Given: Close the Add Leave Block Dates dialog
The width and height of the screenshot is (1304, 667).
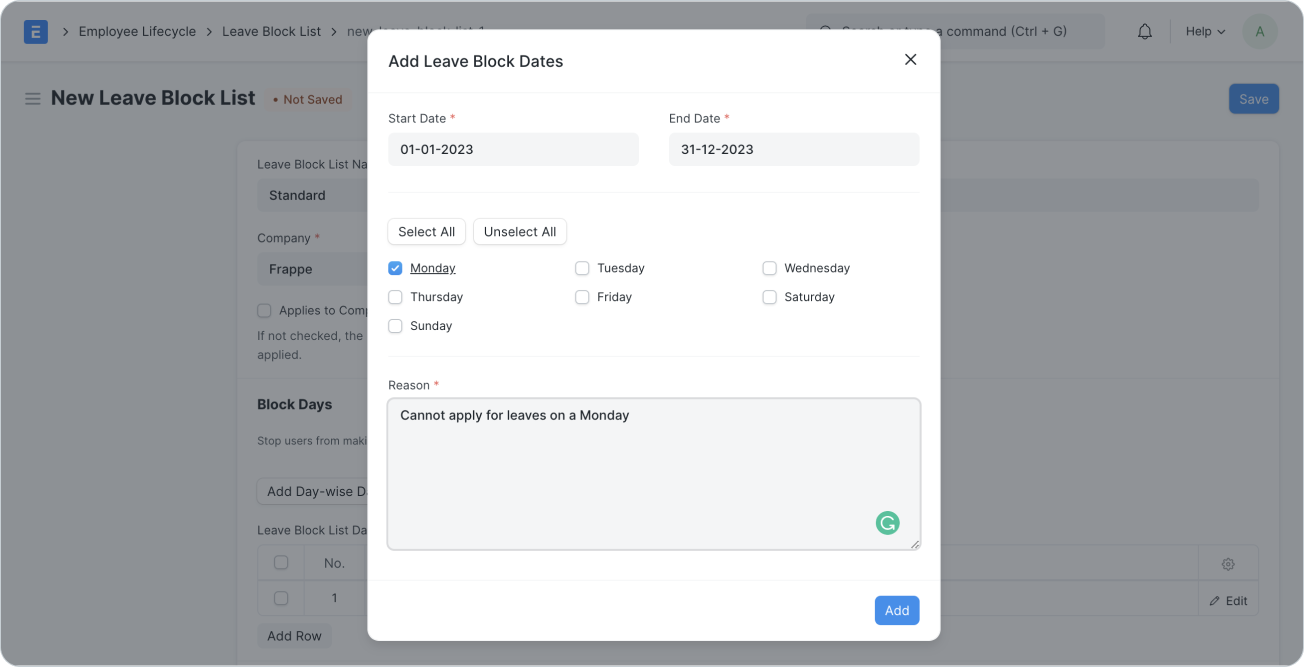Looking at the screenshot, I should pos(910,60).
